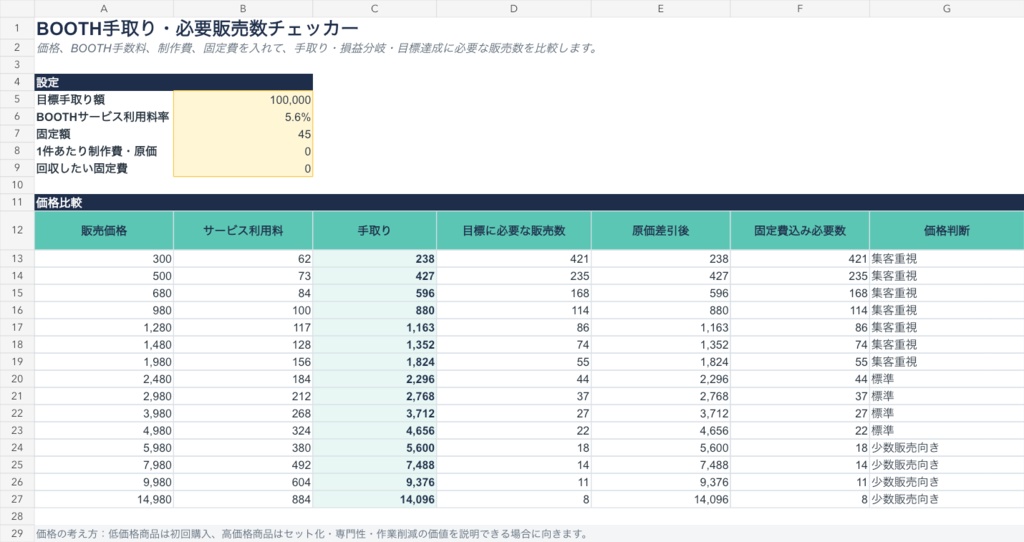Select row 12 header number
The image size is (1024, 542).
[x=17, y=230]
